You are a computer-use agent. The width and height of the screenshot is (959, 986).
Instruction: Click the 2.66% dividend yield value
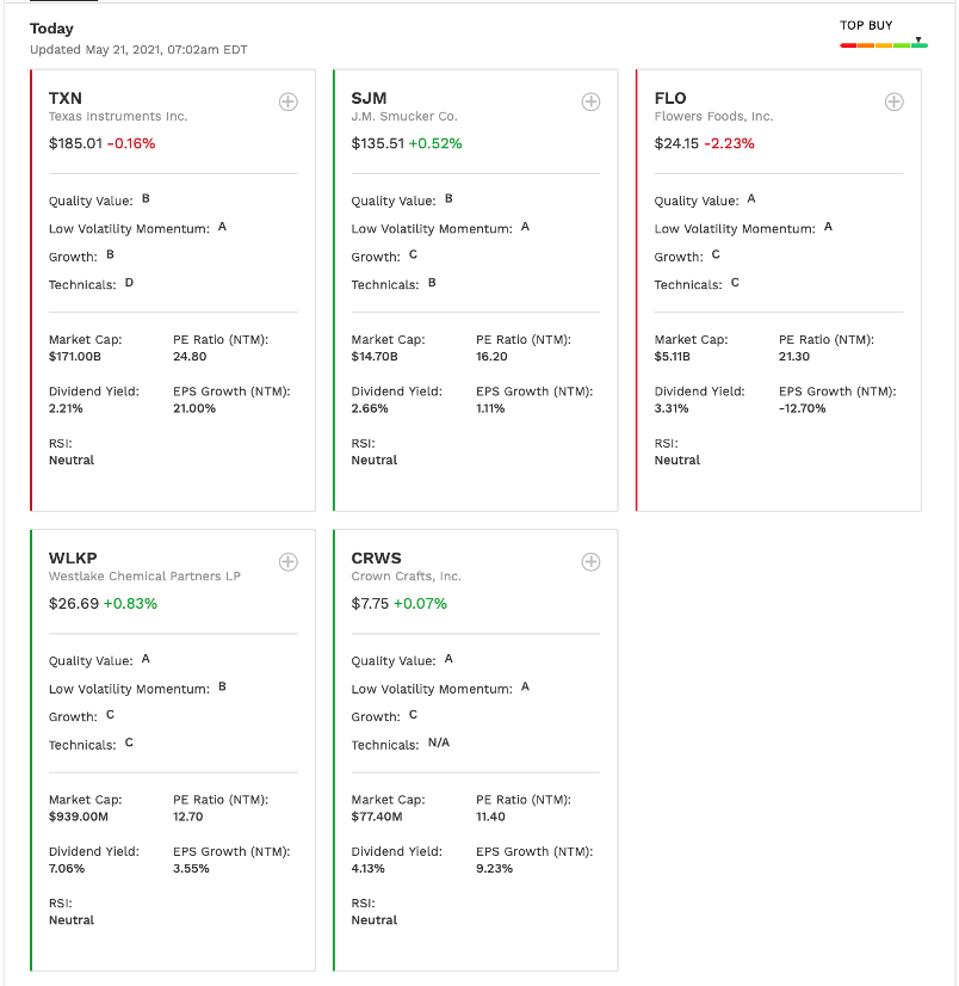pyautogui.click(x=370, y=409)
